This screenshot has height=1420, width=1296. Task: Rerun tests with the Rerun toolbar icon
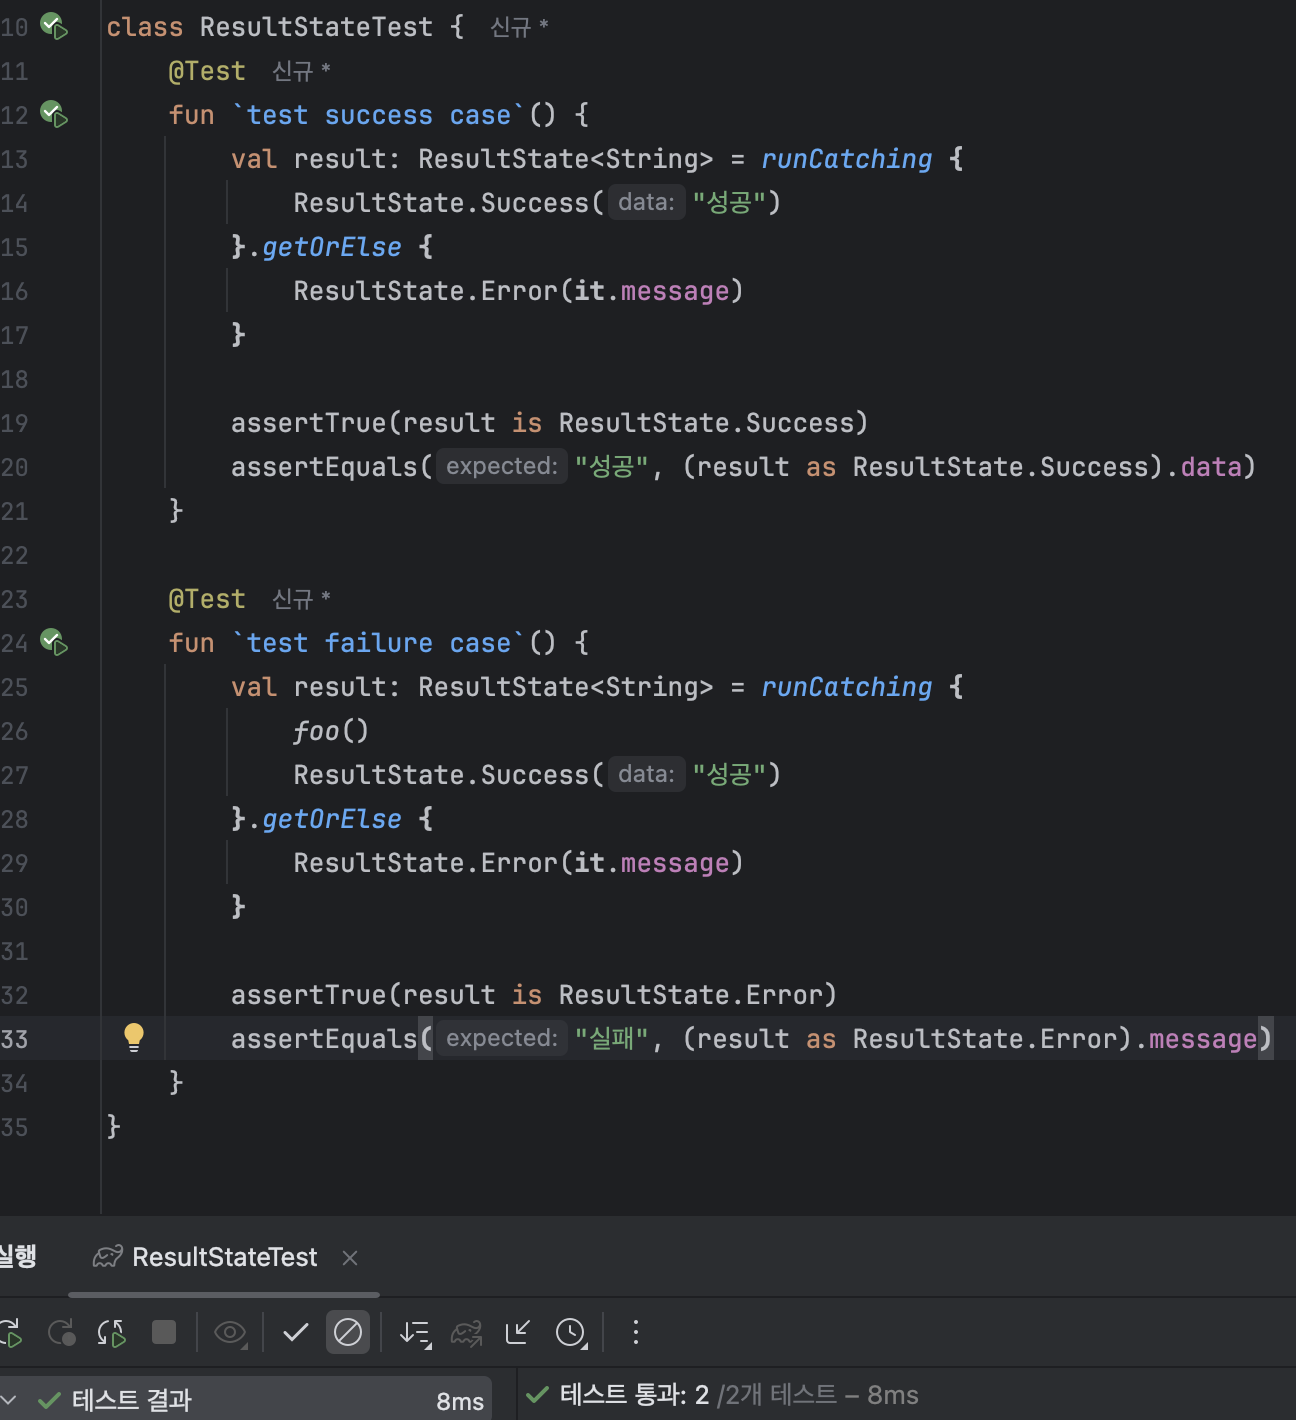coord(10,1332)
